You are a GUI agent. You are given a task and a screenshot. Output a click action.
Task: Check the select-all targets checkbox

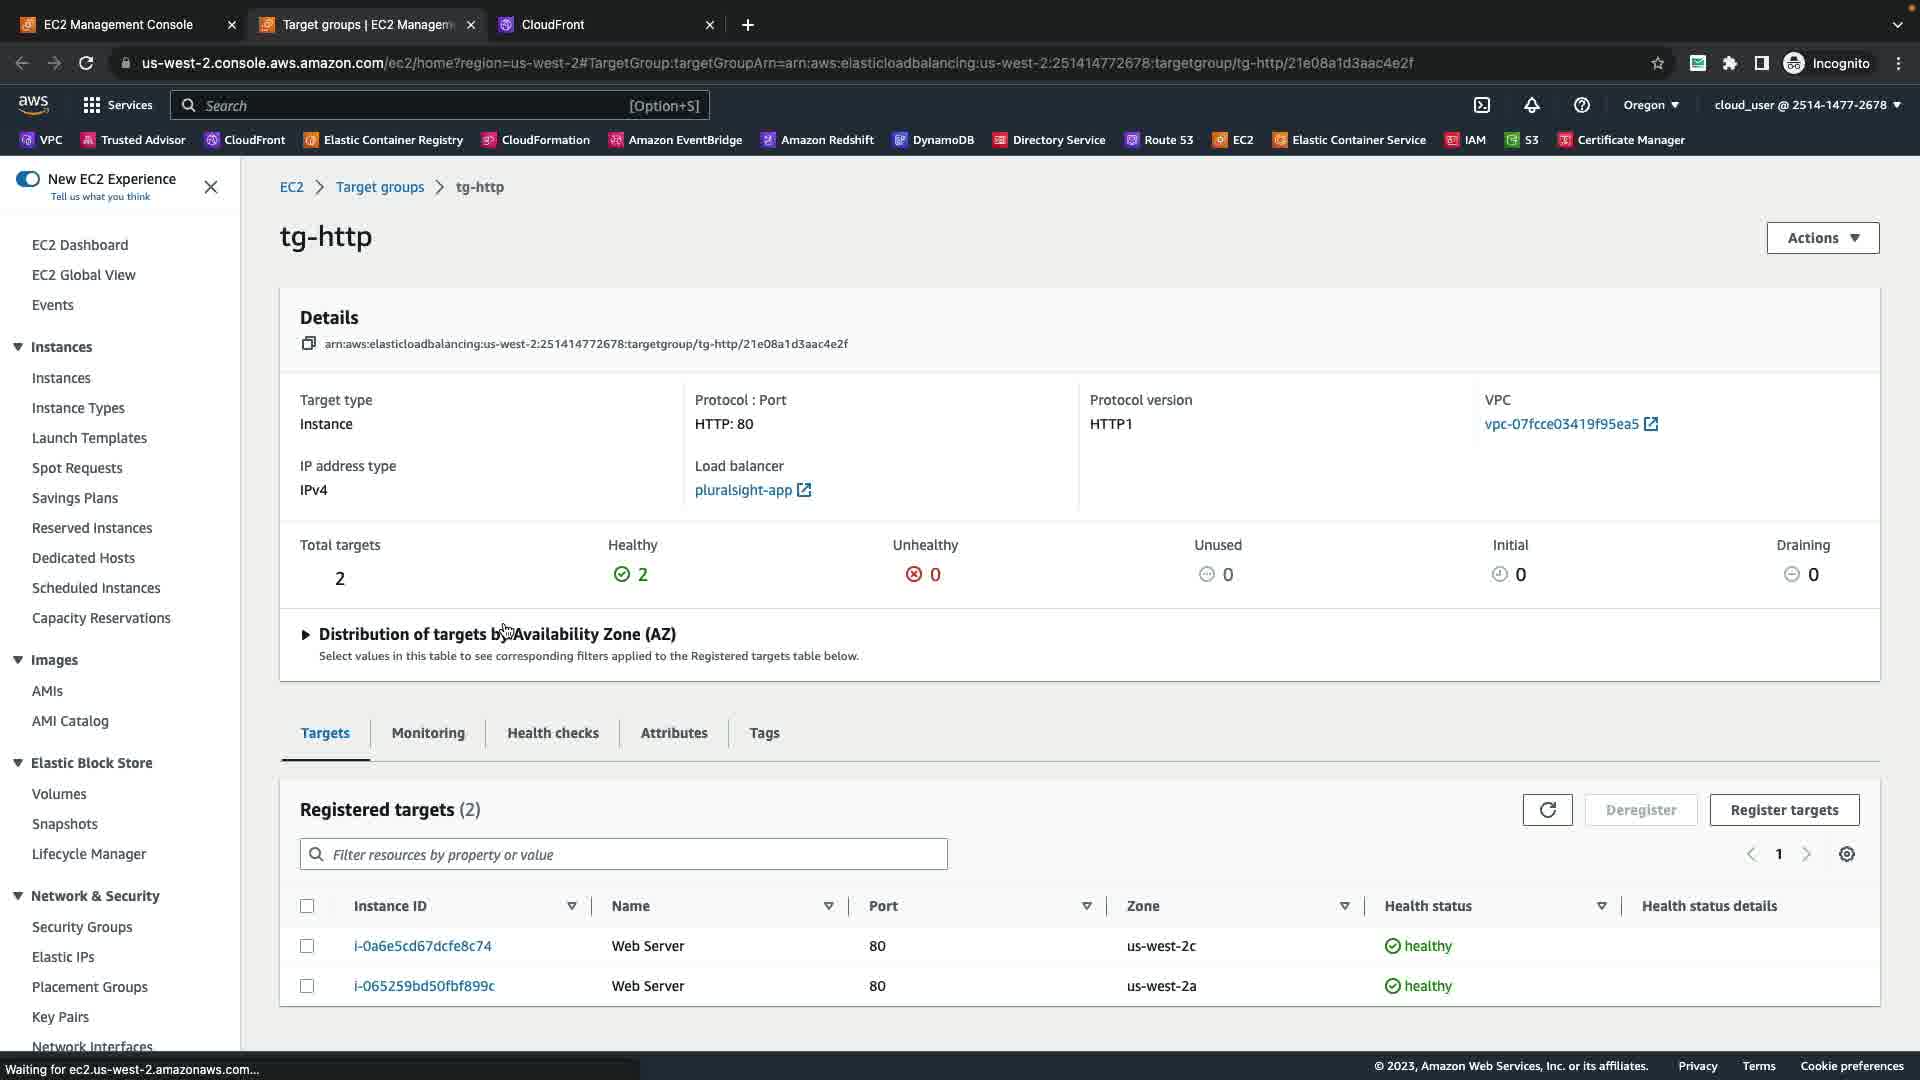point(307,906)
